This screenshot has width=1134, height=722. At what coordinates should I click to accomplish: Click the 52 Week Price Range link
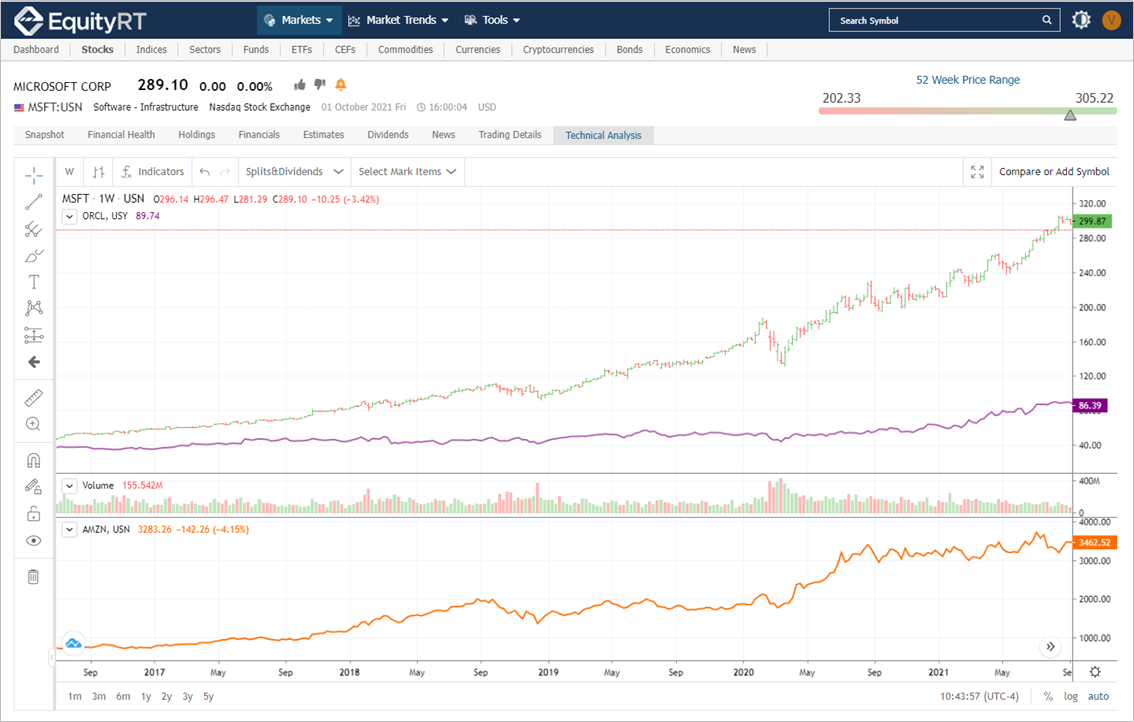968,80
